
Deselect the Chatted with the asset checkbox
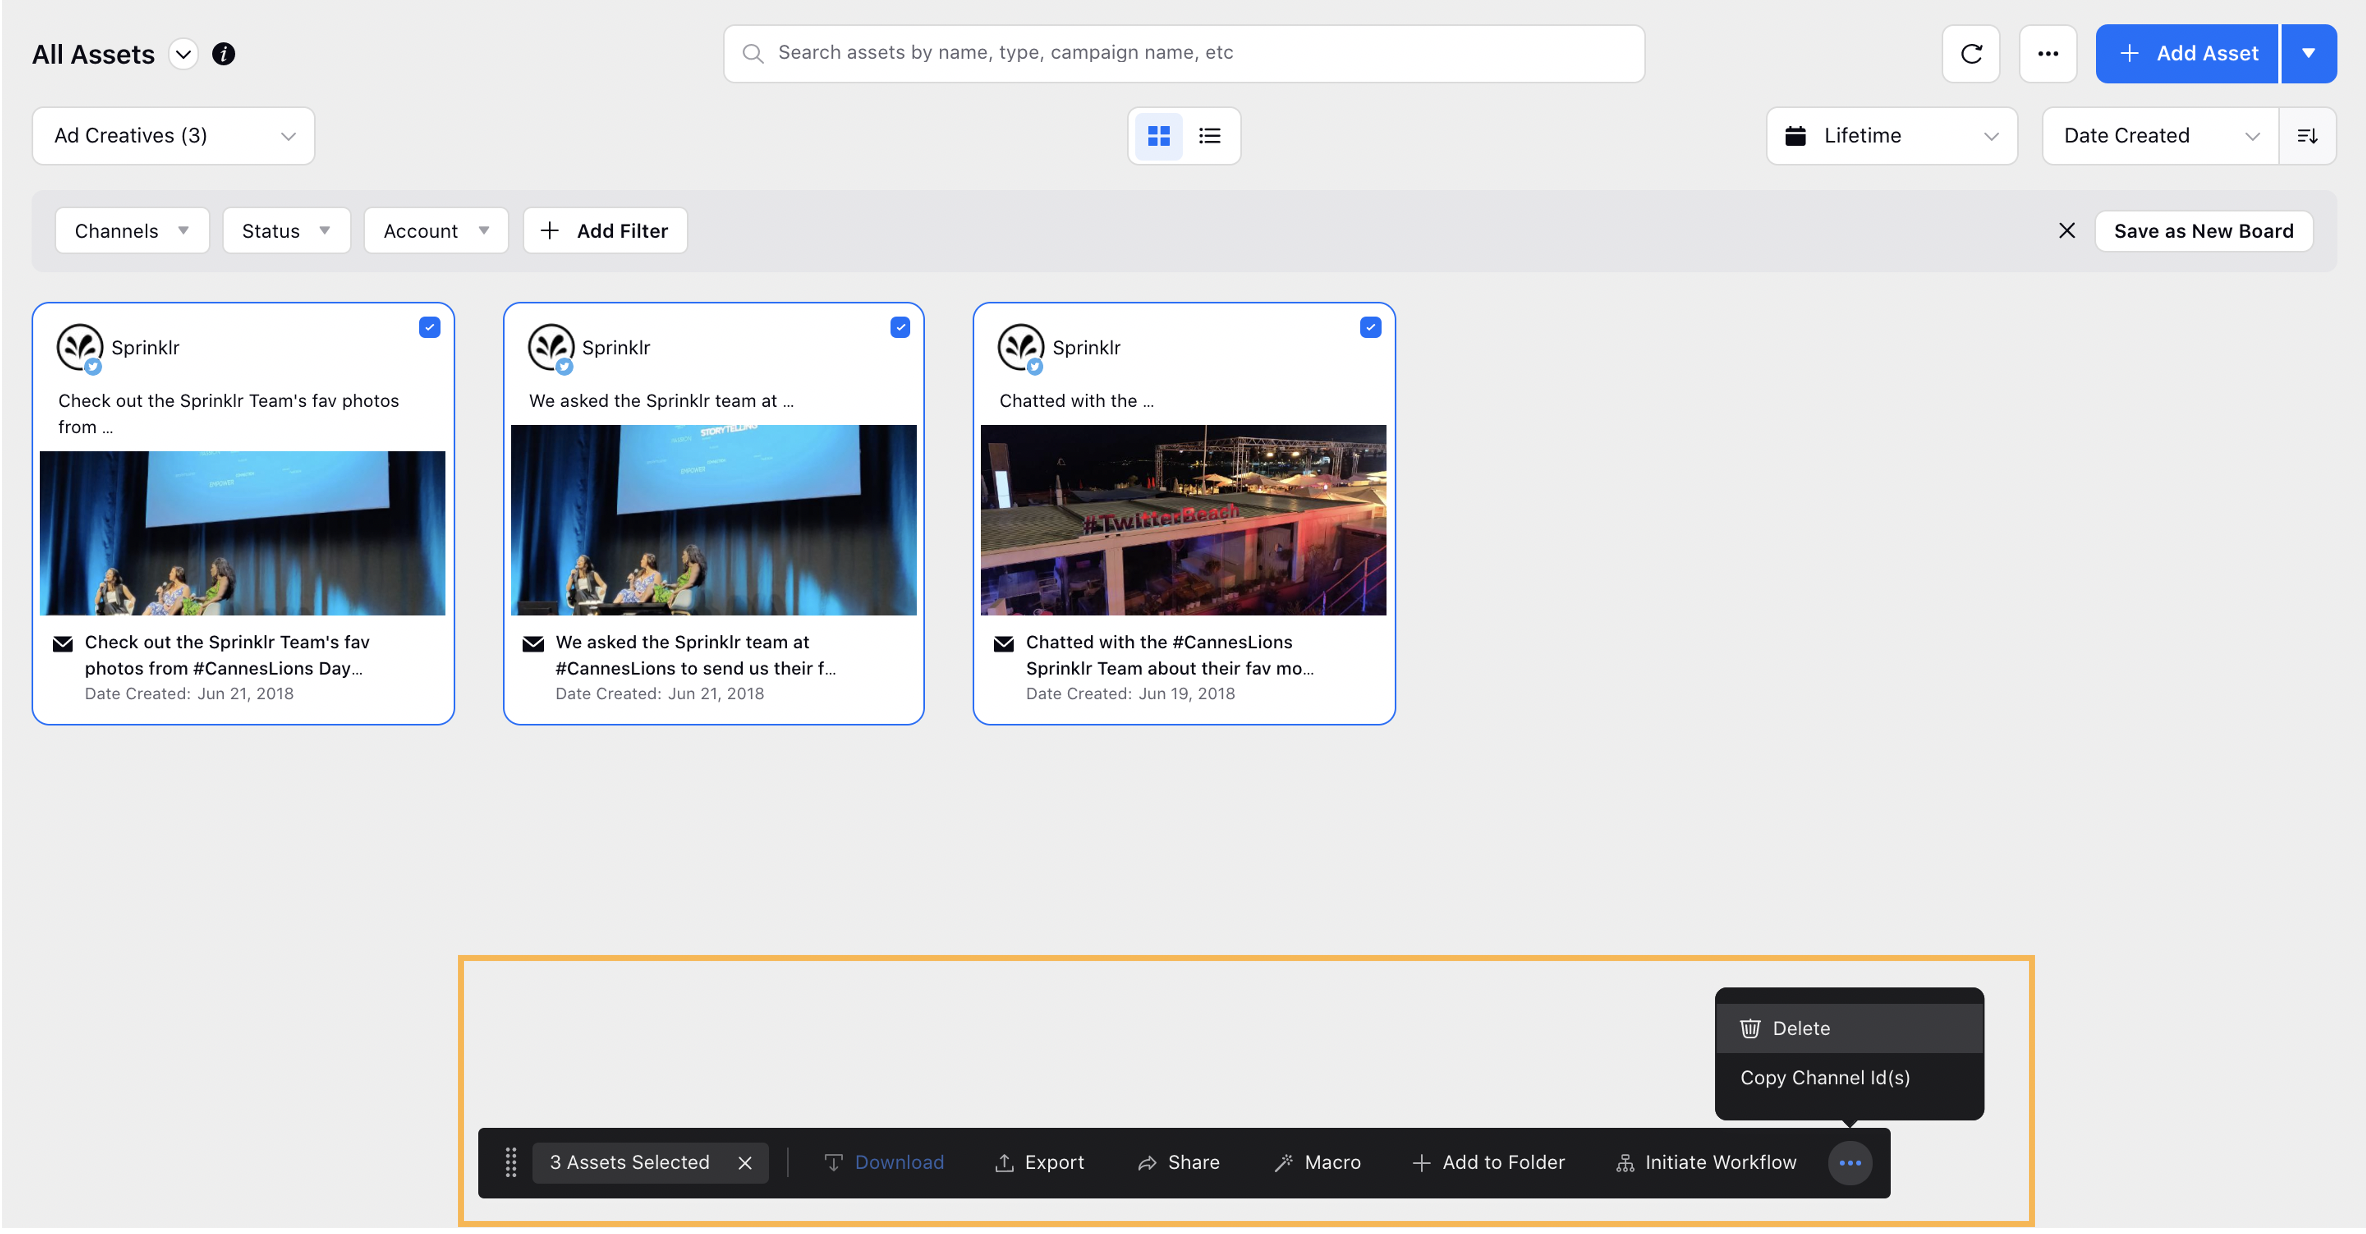click(1370, 327)
